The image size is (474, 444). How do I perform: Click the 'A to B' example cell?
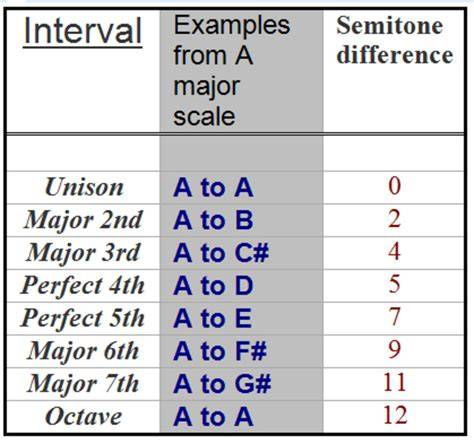click(213, 220)
